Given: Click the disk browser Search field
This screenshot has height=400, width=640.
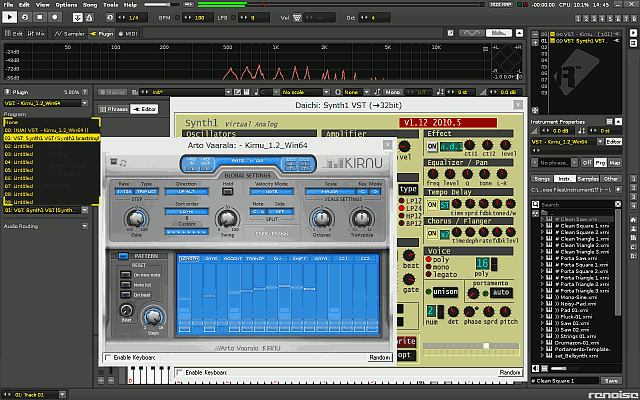Looking at the screenshot, I should coord(577,204).
